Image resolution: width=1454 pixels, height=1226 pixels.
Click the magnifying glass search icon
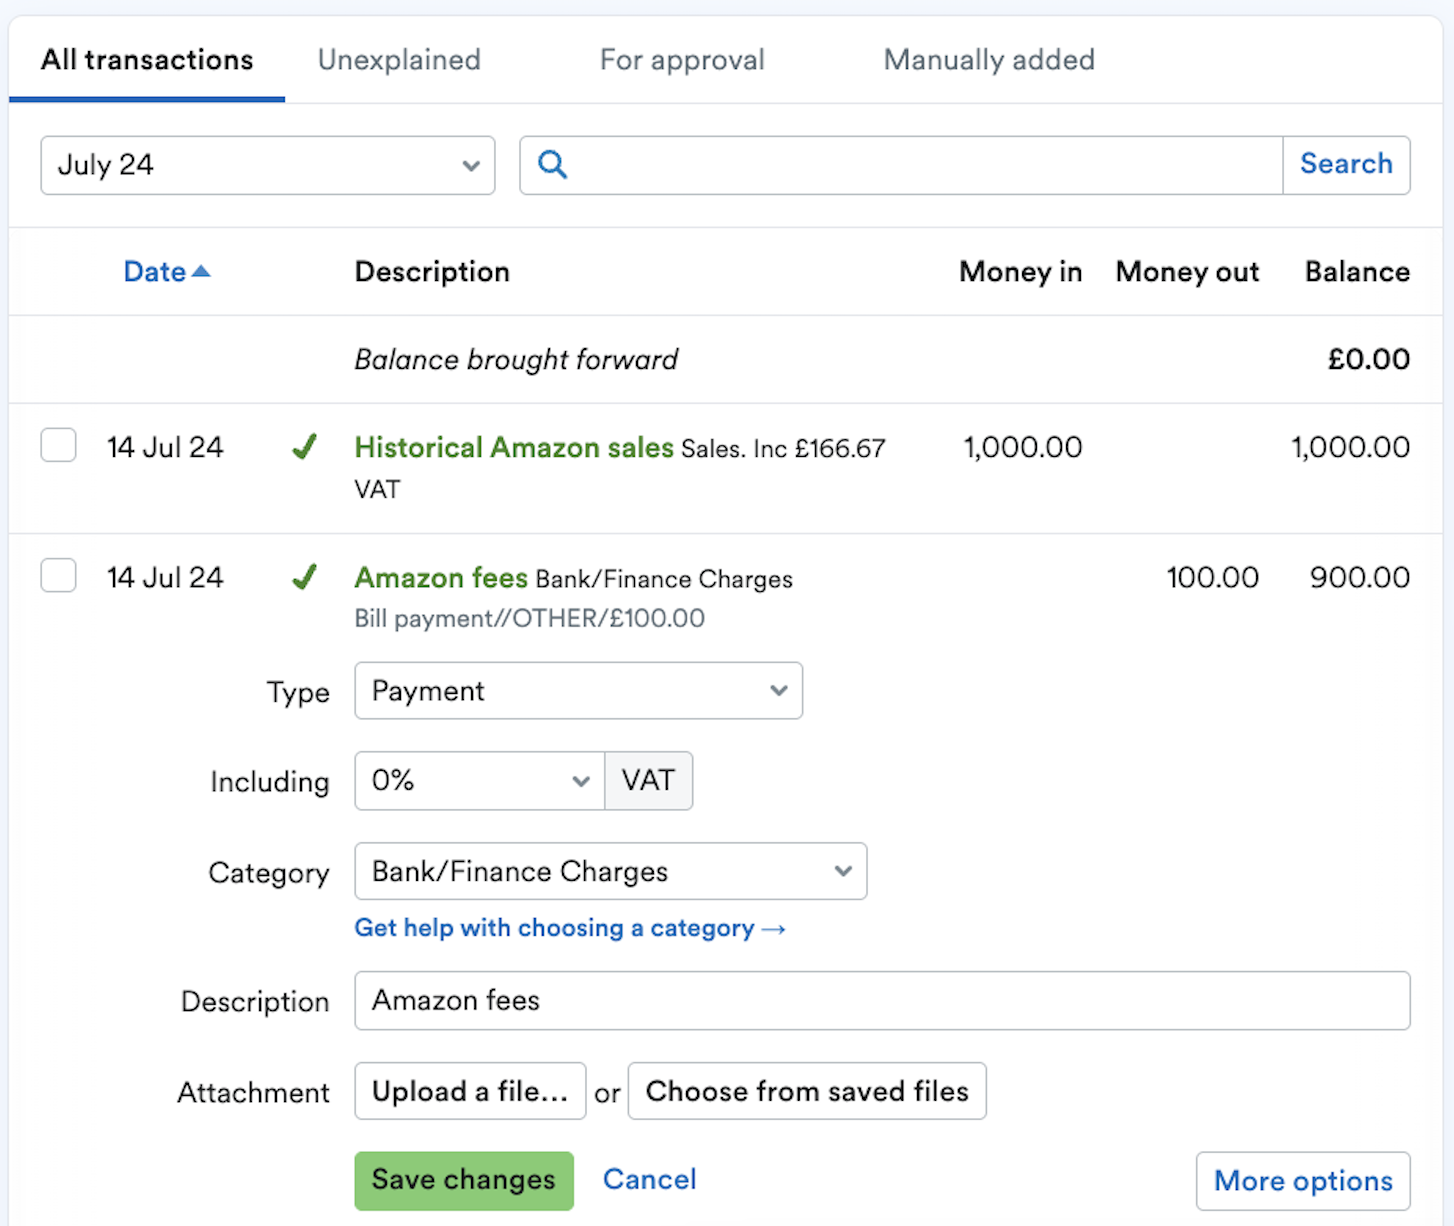[x=552, y=164]
